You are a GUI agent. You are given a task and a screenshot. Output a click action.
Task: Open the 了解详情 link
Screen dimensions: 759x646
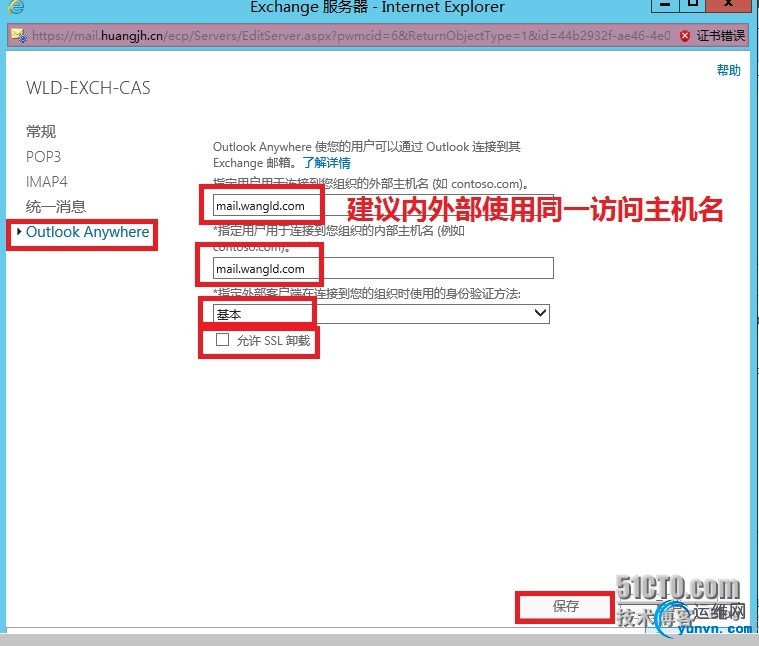(x=327, y=163)
